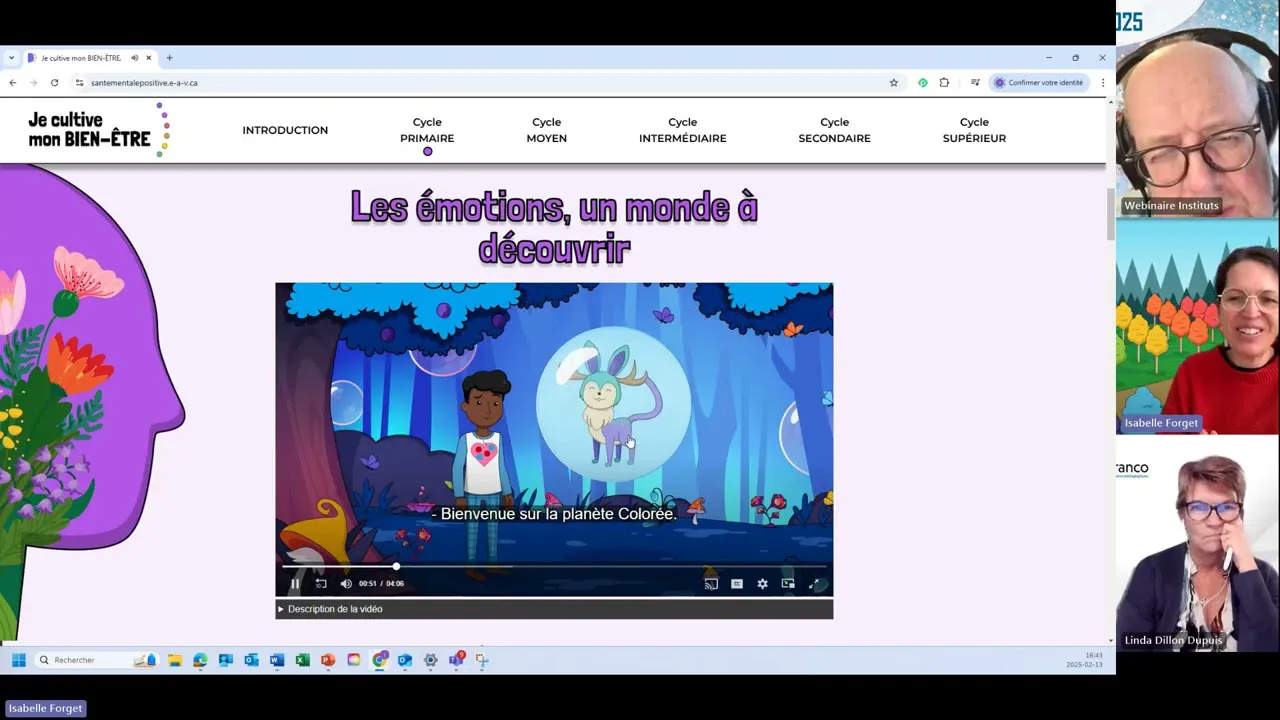Mute the video volume
This screenshot has height=720, width=1280.
pyautogui.click(x=346, y=584)
